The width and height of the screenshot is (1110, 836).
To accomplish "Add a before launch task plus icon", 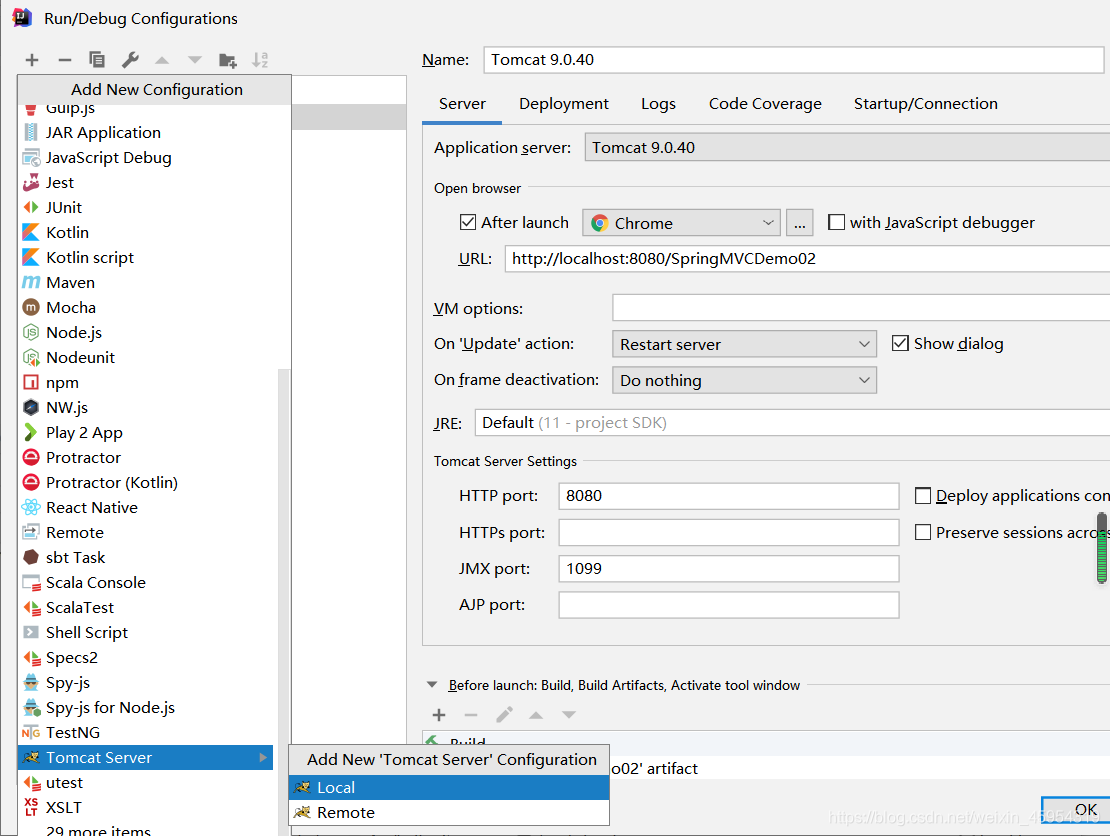I will pyautogui.click(x=439, y=715).
